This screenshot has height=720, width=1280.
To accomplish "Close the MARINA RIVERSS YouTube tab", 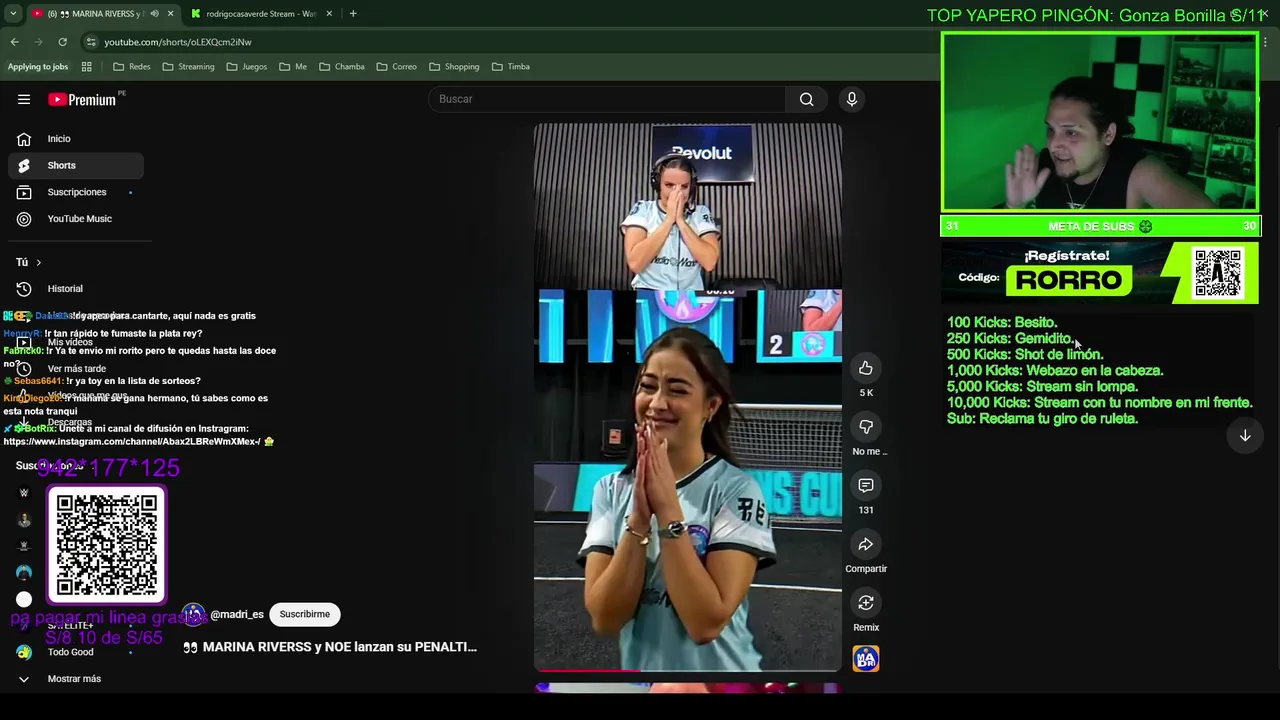I will point(170,14).
